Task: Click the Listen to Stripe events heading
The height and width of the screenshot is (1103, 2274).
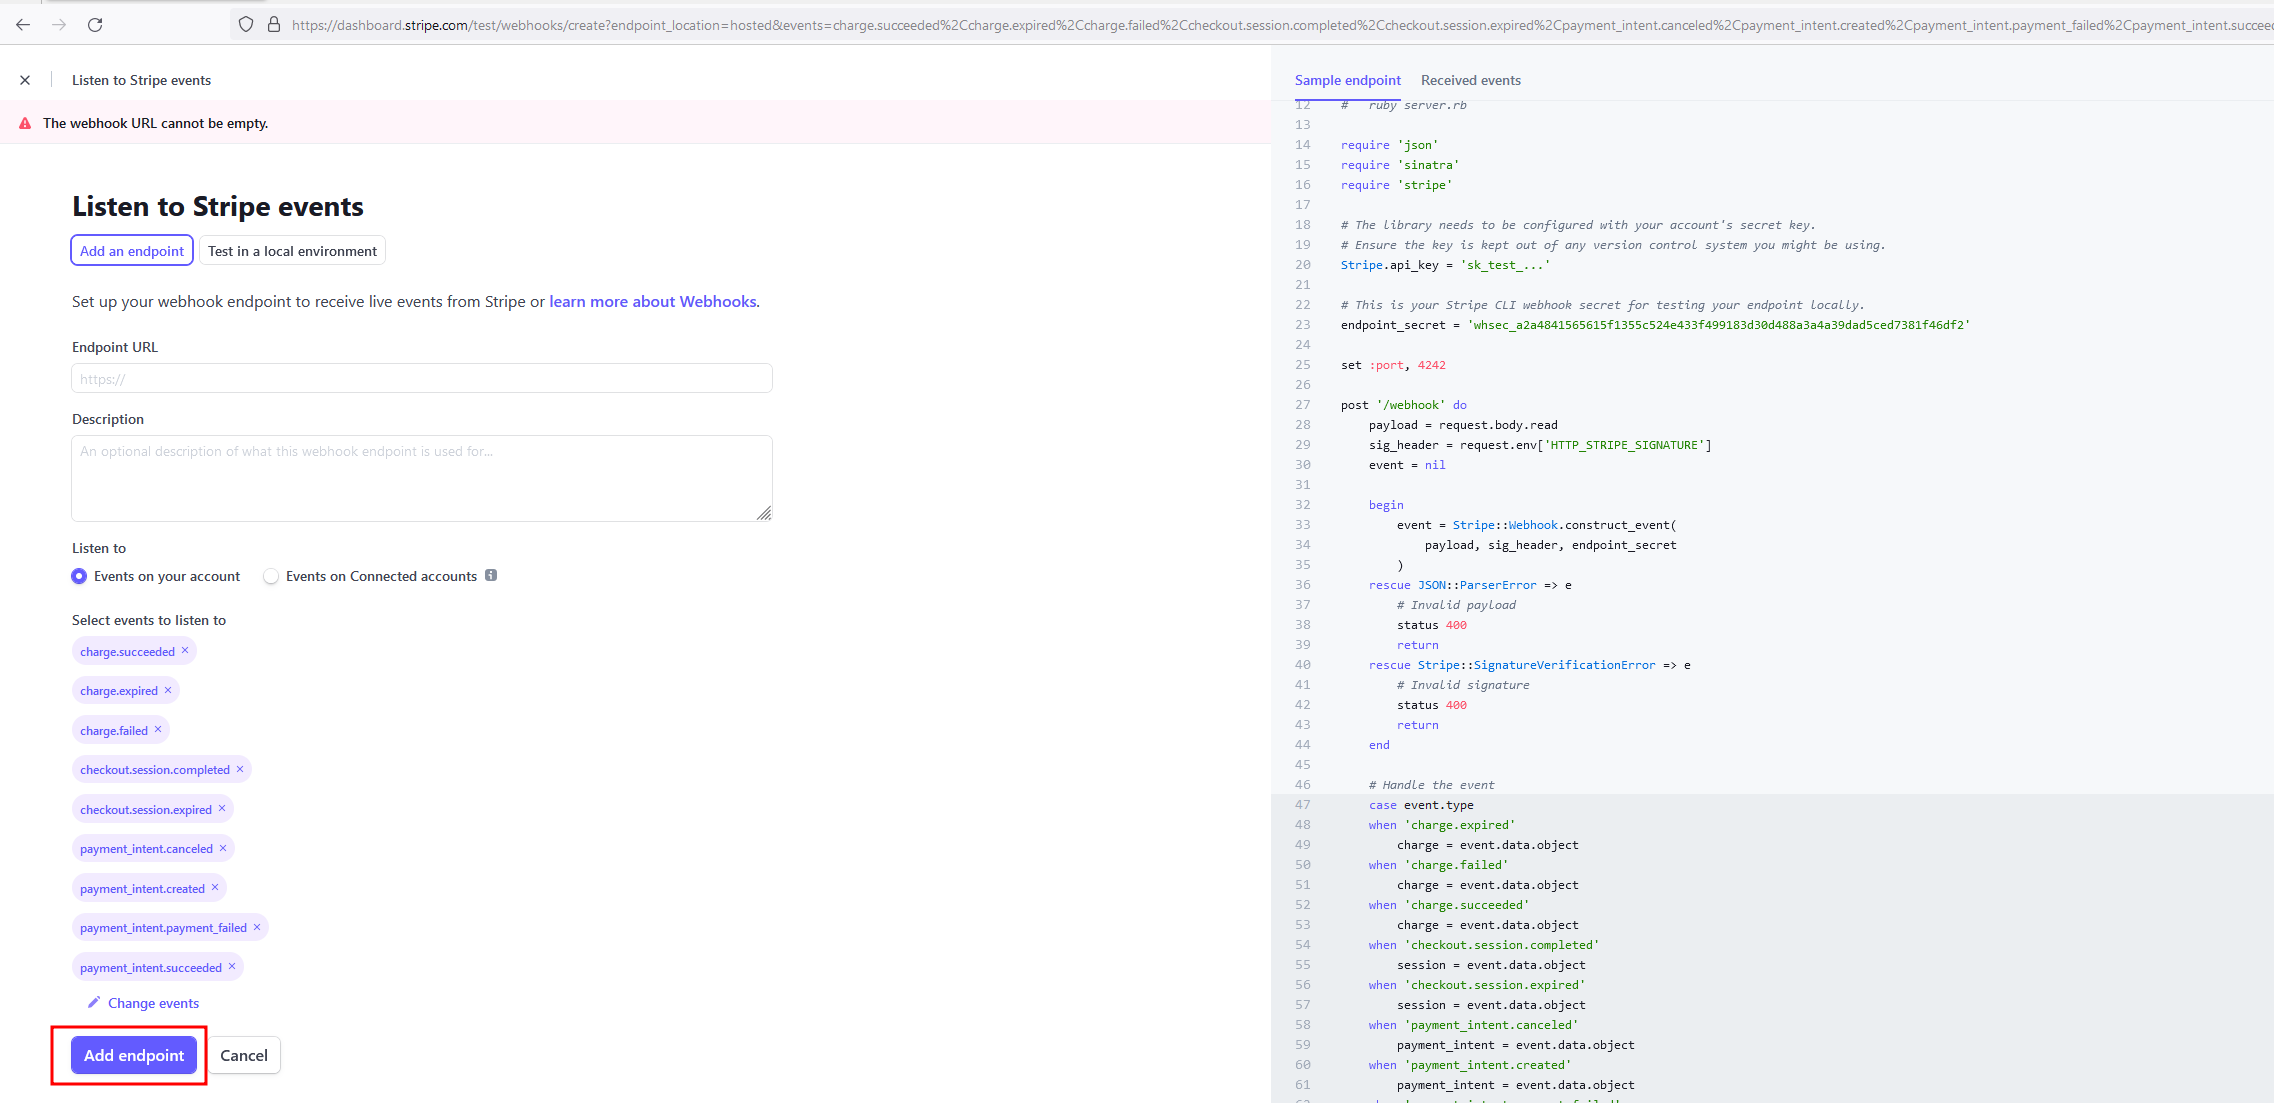Action: click(218, 206)
